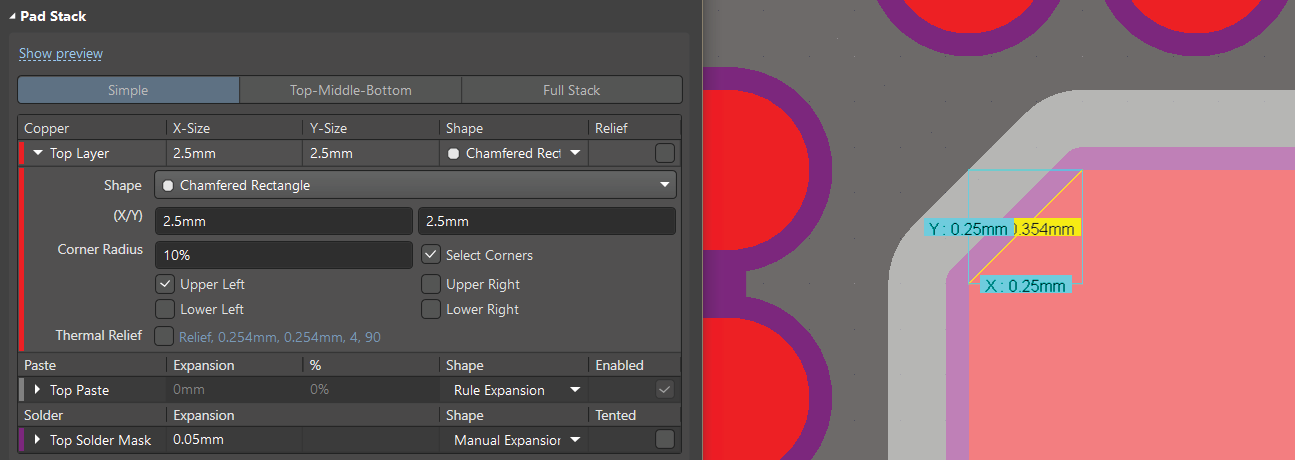Click the red Top Layer color bar
This screenshot has height=460, width=1295.
(x=22, y=154)
